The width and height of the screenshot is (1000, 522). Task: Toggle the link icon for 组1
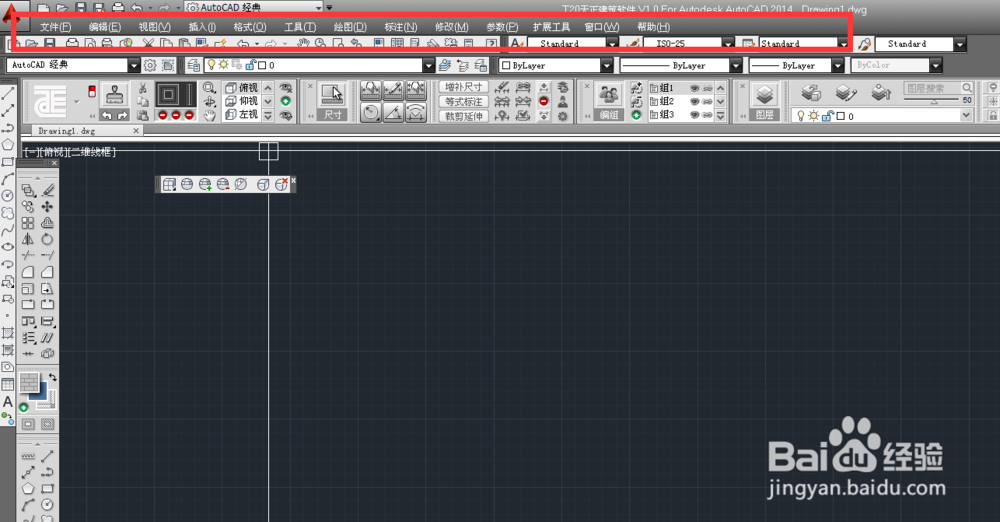[x=707, y=88]
